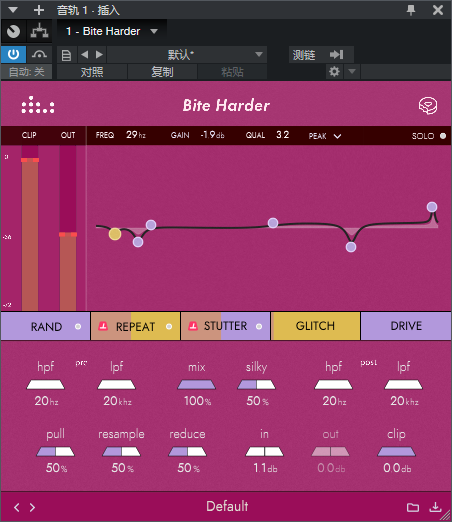Click the plus icon in title bar
Viewport: 452px width, 522px height.
coord(39,10)
